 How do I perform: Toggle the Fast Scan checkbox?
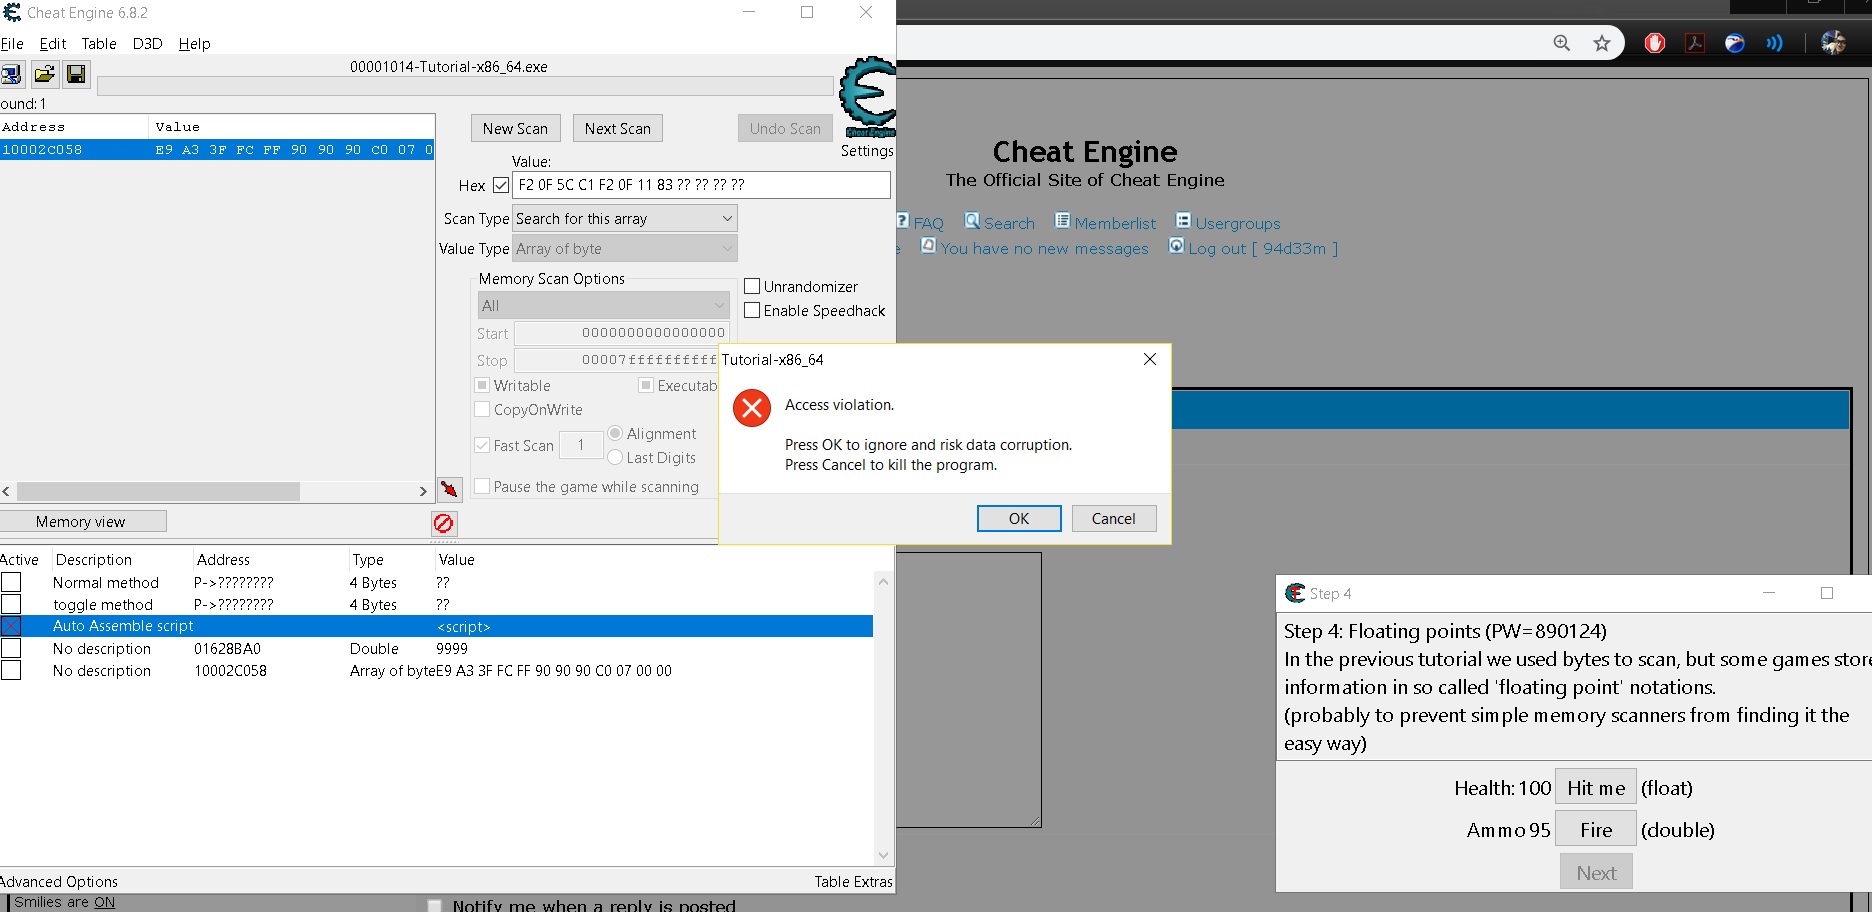click(x=482, y=445)
